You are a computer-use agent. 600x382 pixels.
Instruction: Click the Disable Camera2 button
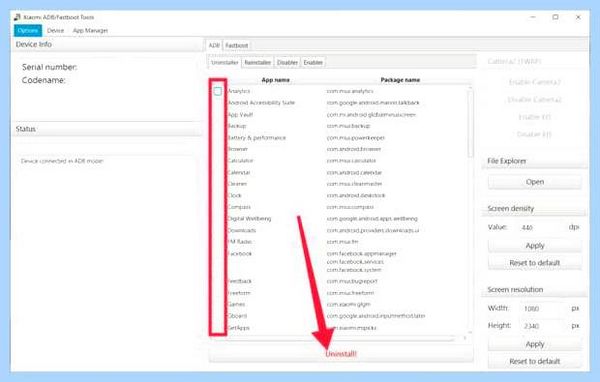click(x=535, y=100)
